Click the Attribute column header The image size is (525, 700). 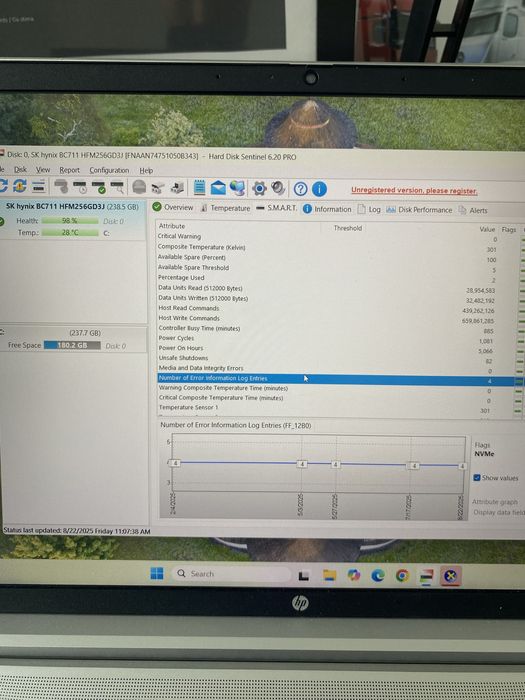172,226
